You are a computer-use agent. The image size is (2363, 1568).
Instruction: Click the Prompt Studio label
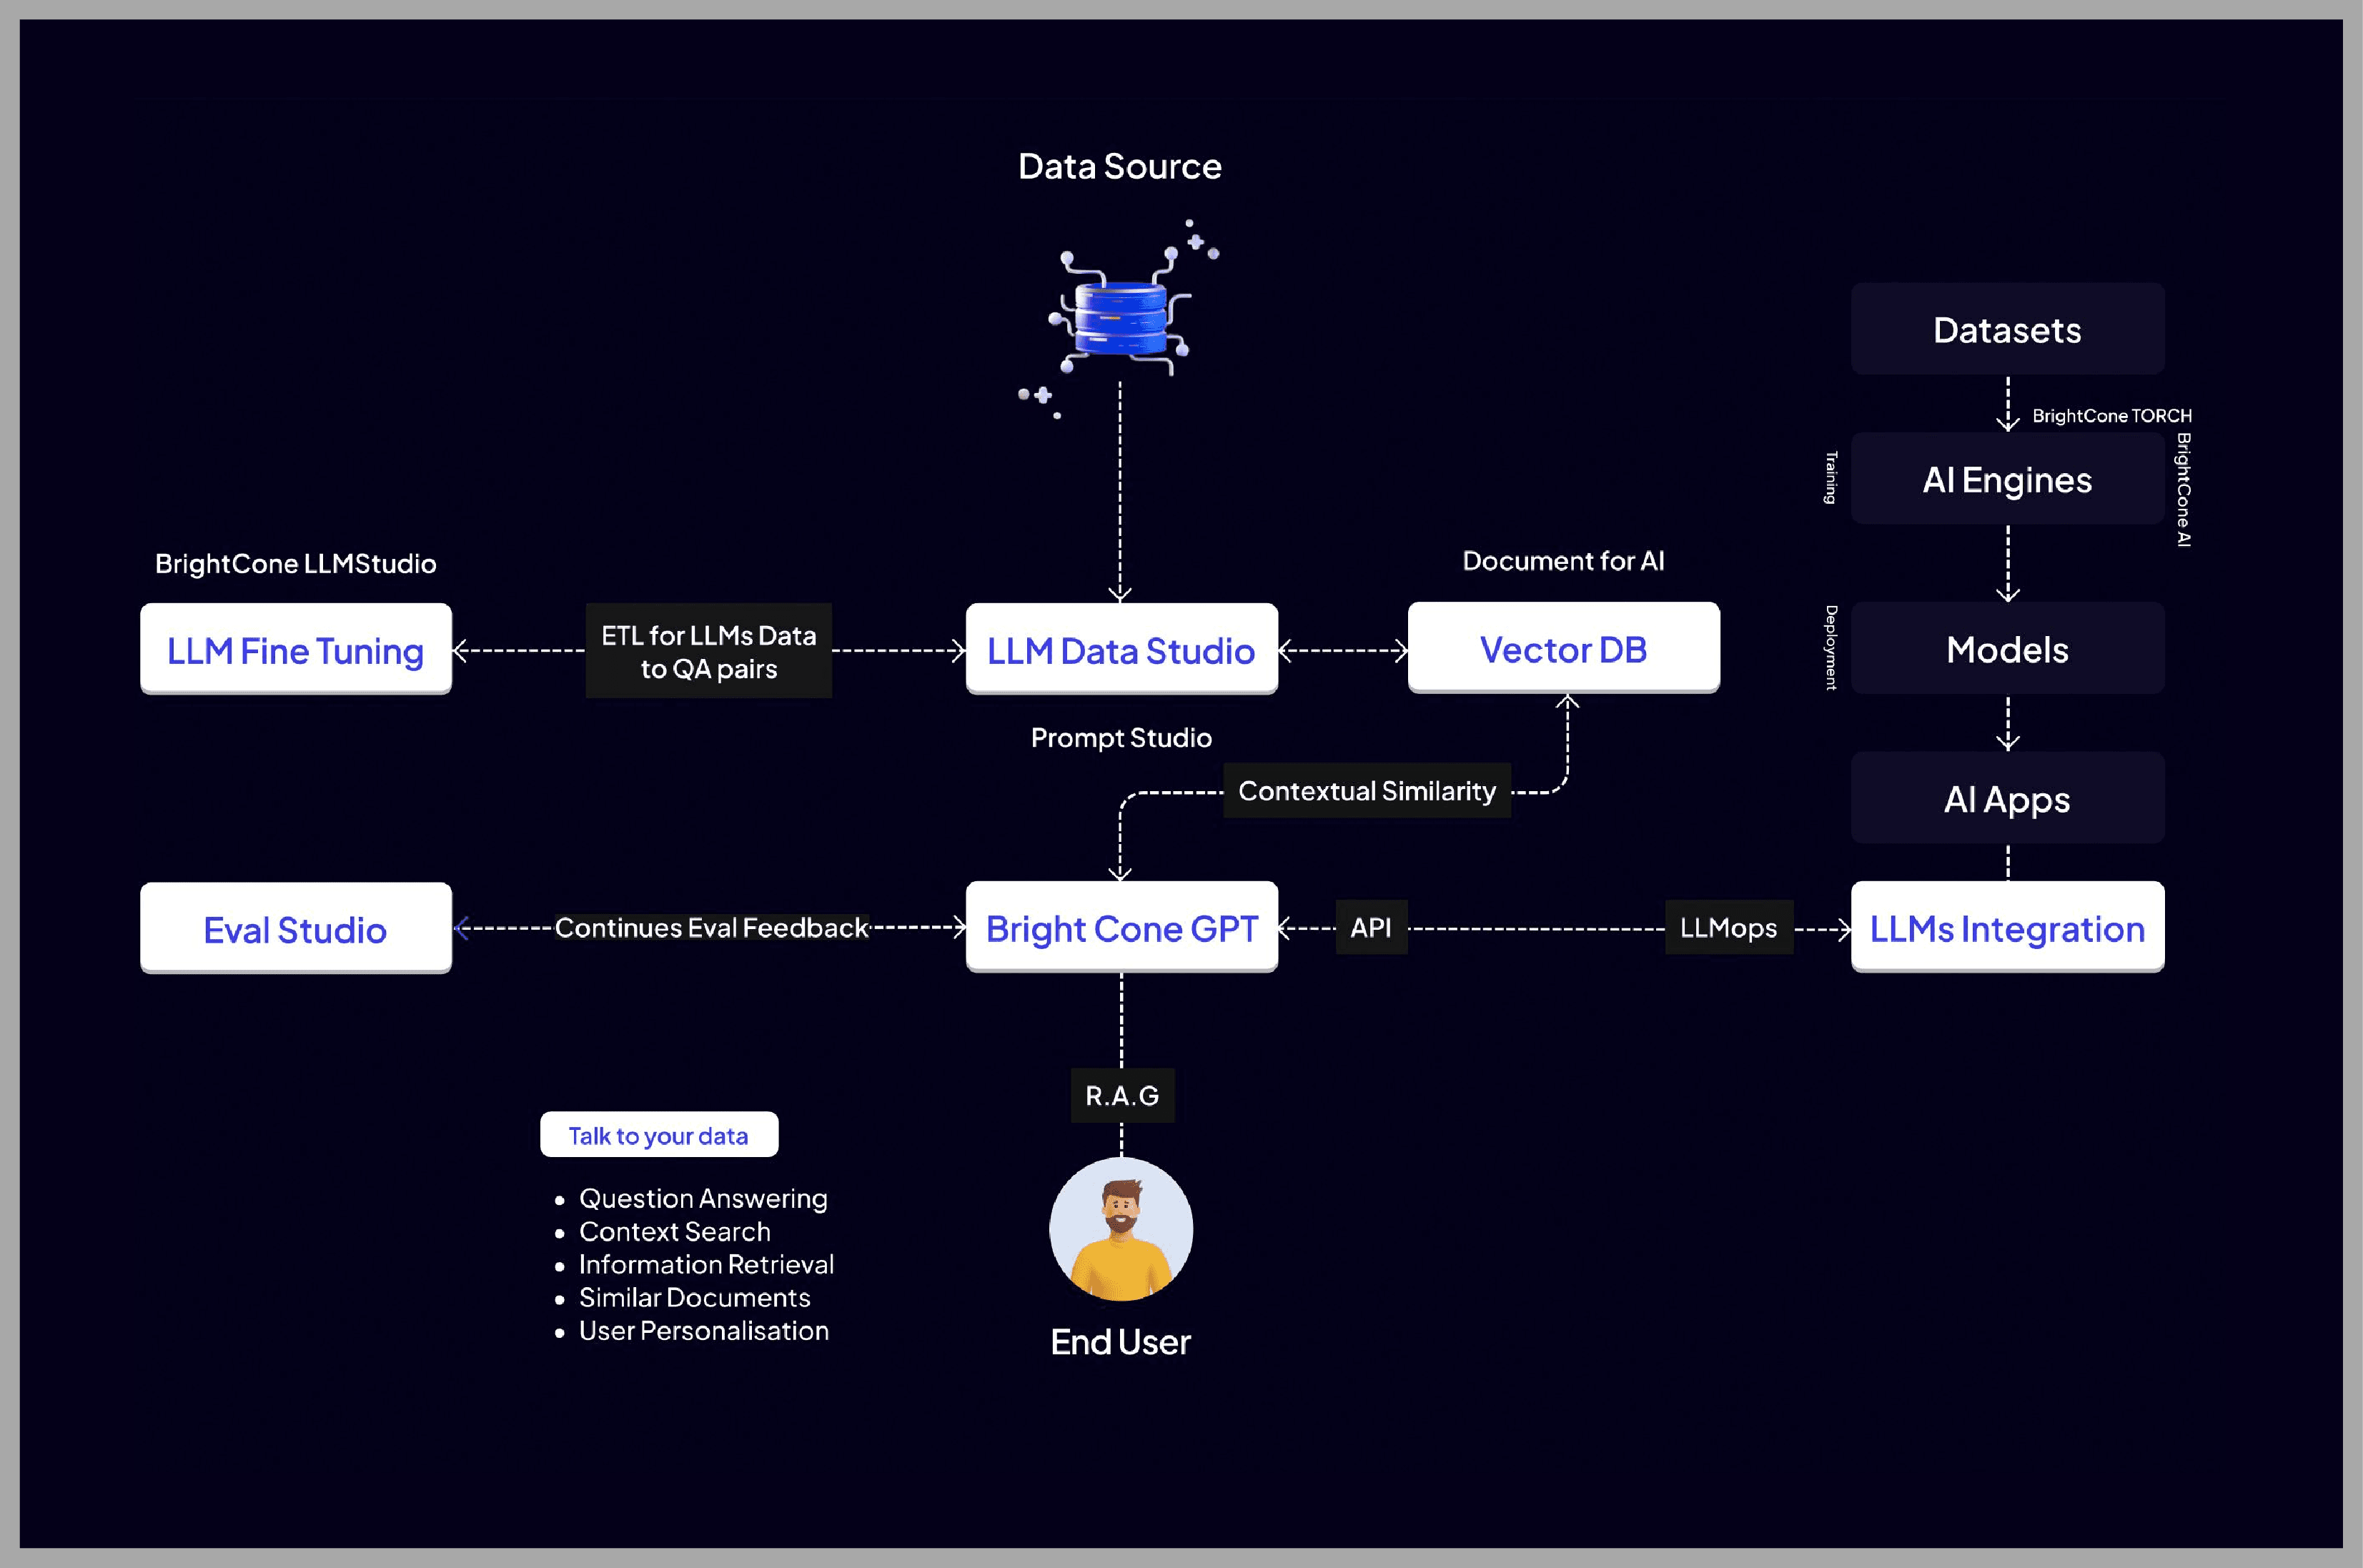[1121, 737]
